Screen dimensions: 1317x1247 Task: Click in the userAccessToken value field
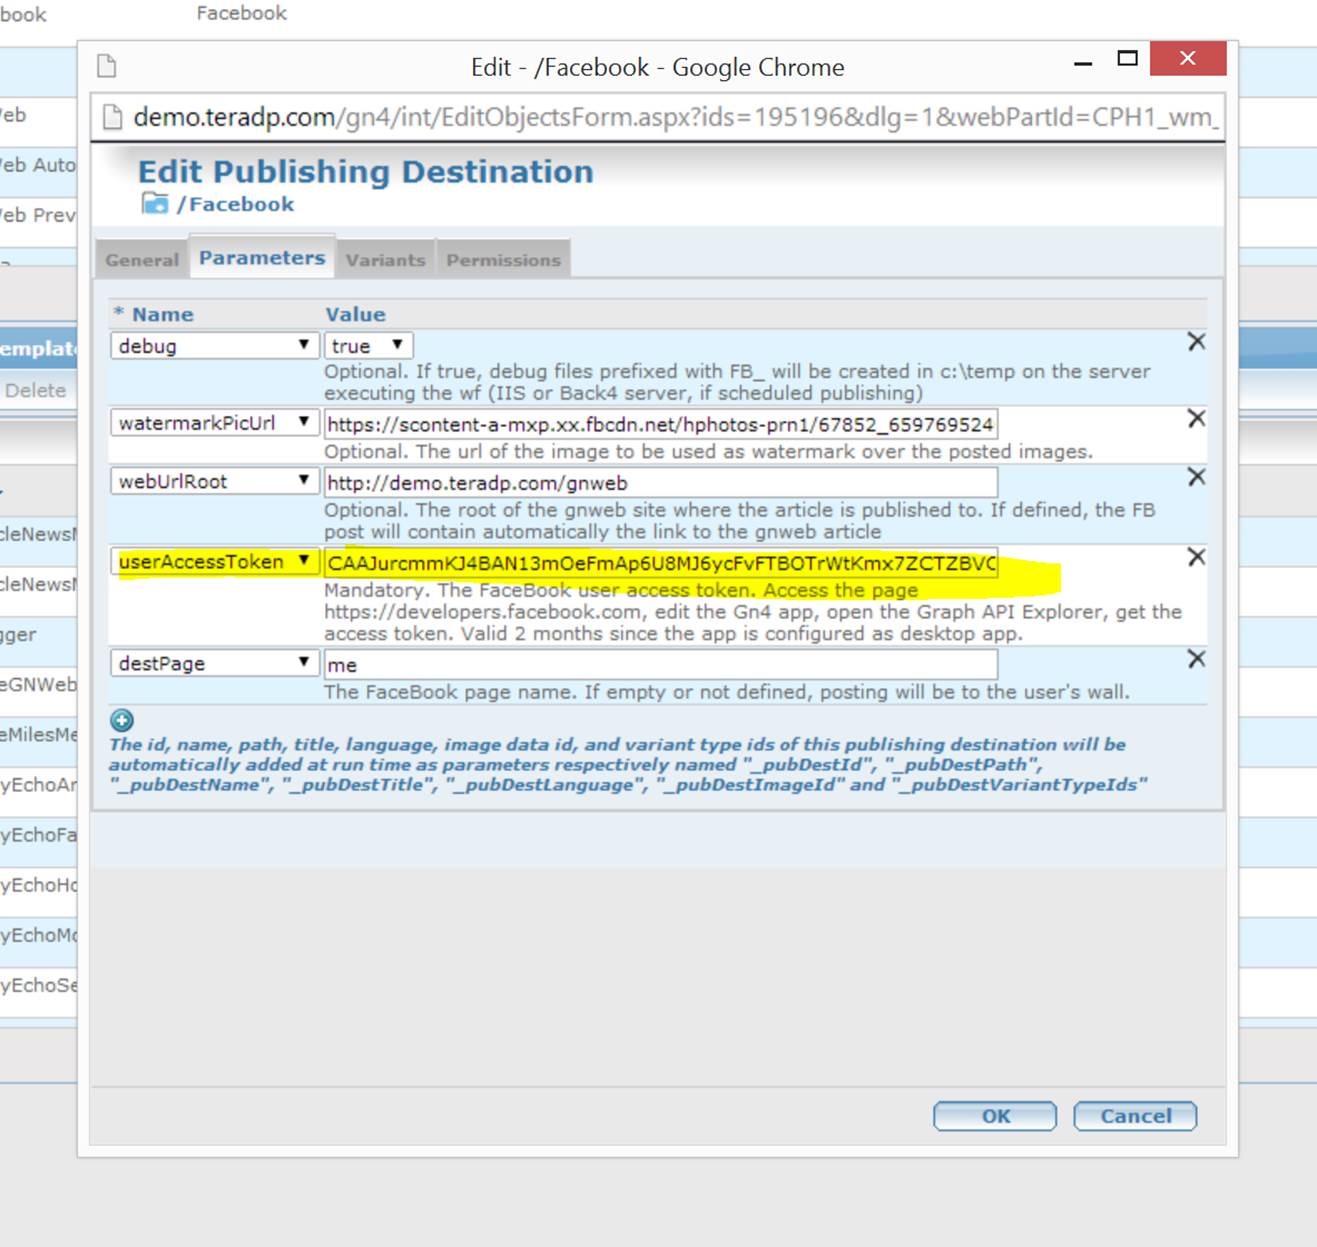click(x=661, y=563)
